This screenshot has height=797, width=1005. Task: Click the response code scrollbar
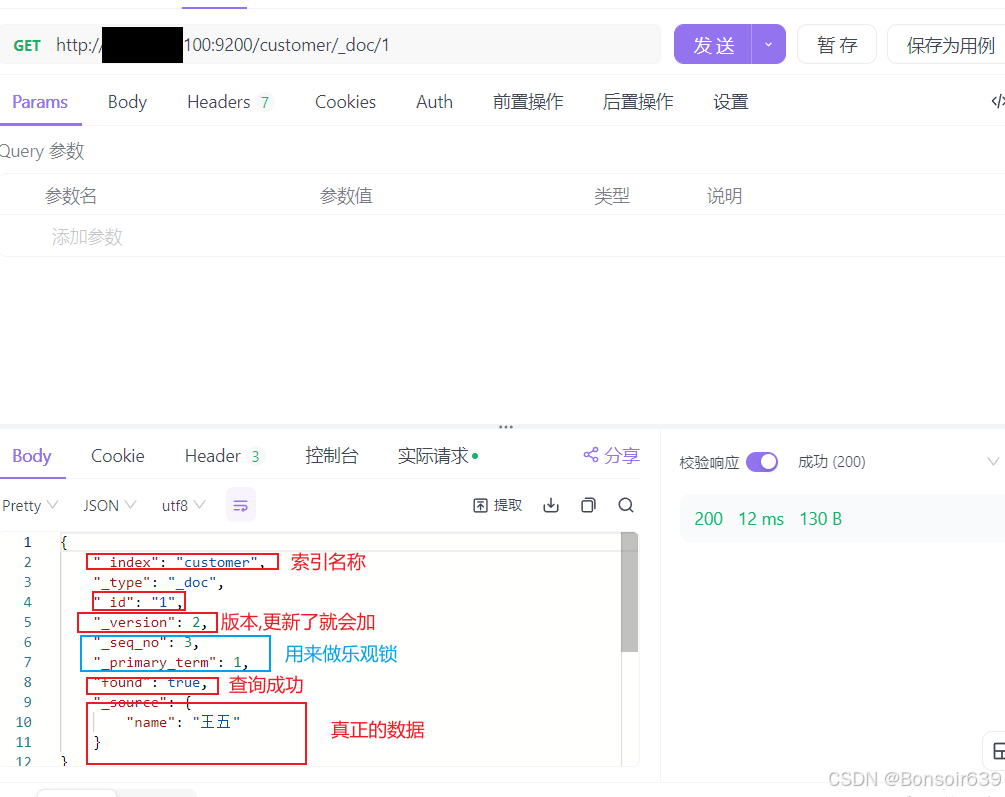pyautogui.click(x=629, y=592)
